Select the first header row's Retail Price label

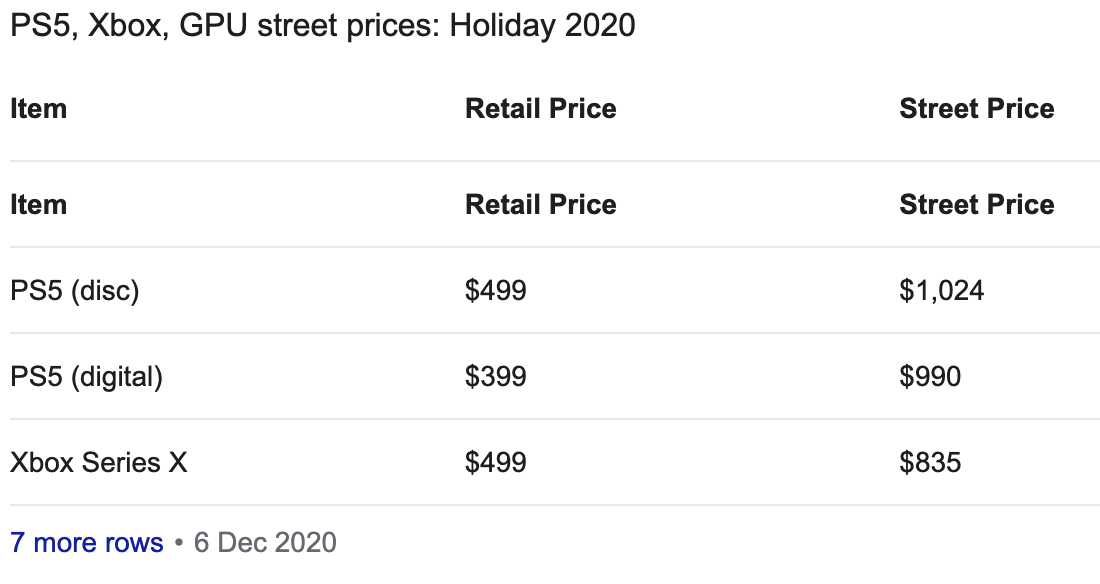(540, 109)
